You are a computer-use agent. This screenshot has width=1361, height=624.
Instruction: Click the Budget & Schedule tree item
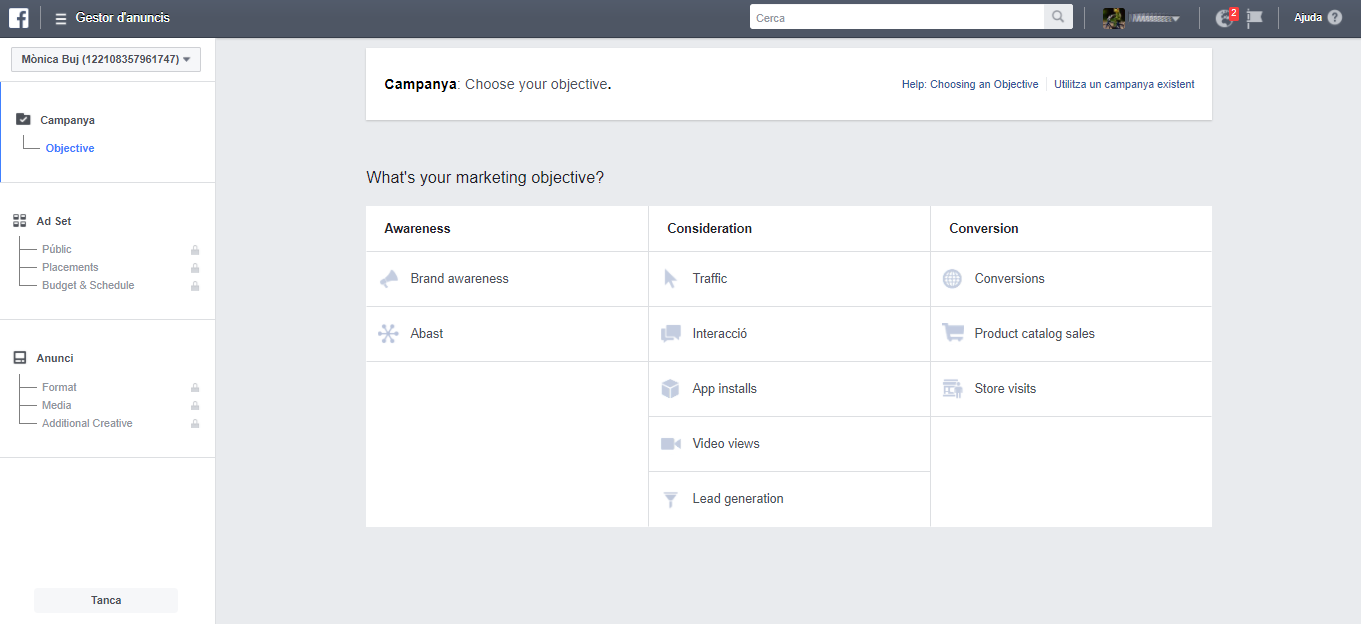(88, 285)
